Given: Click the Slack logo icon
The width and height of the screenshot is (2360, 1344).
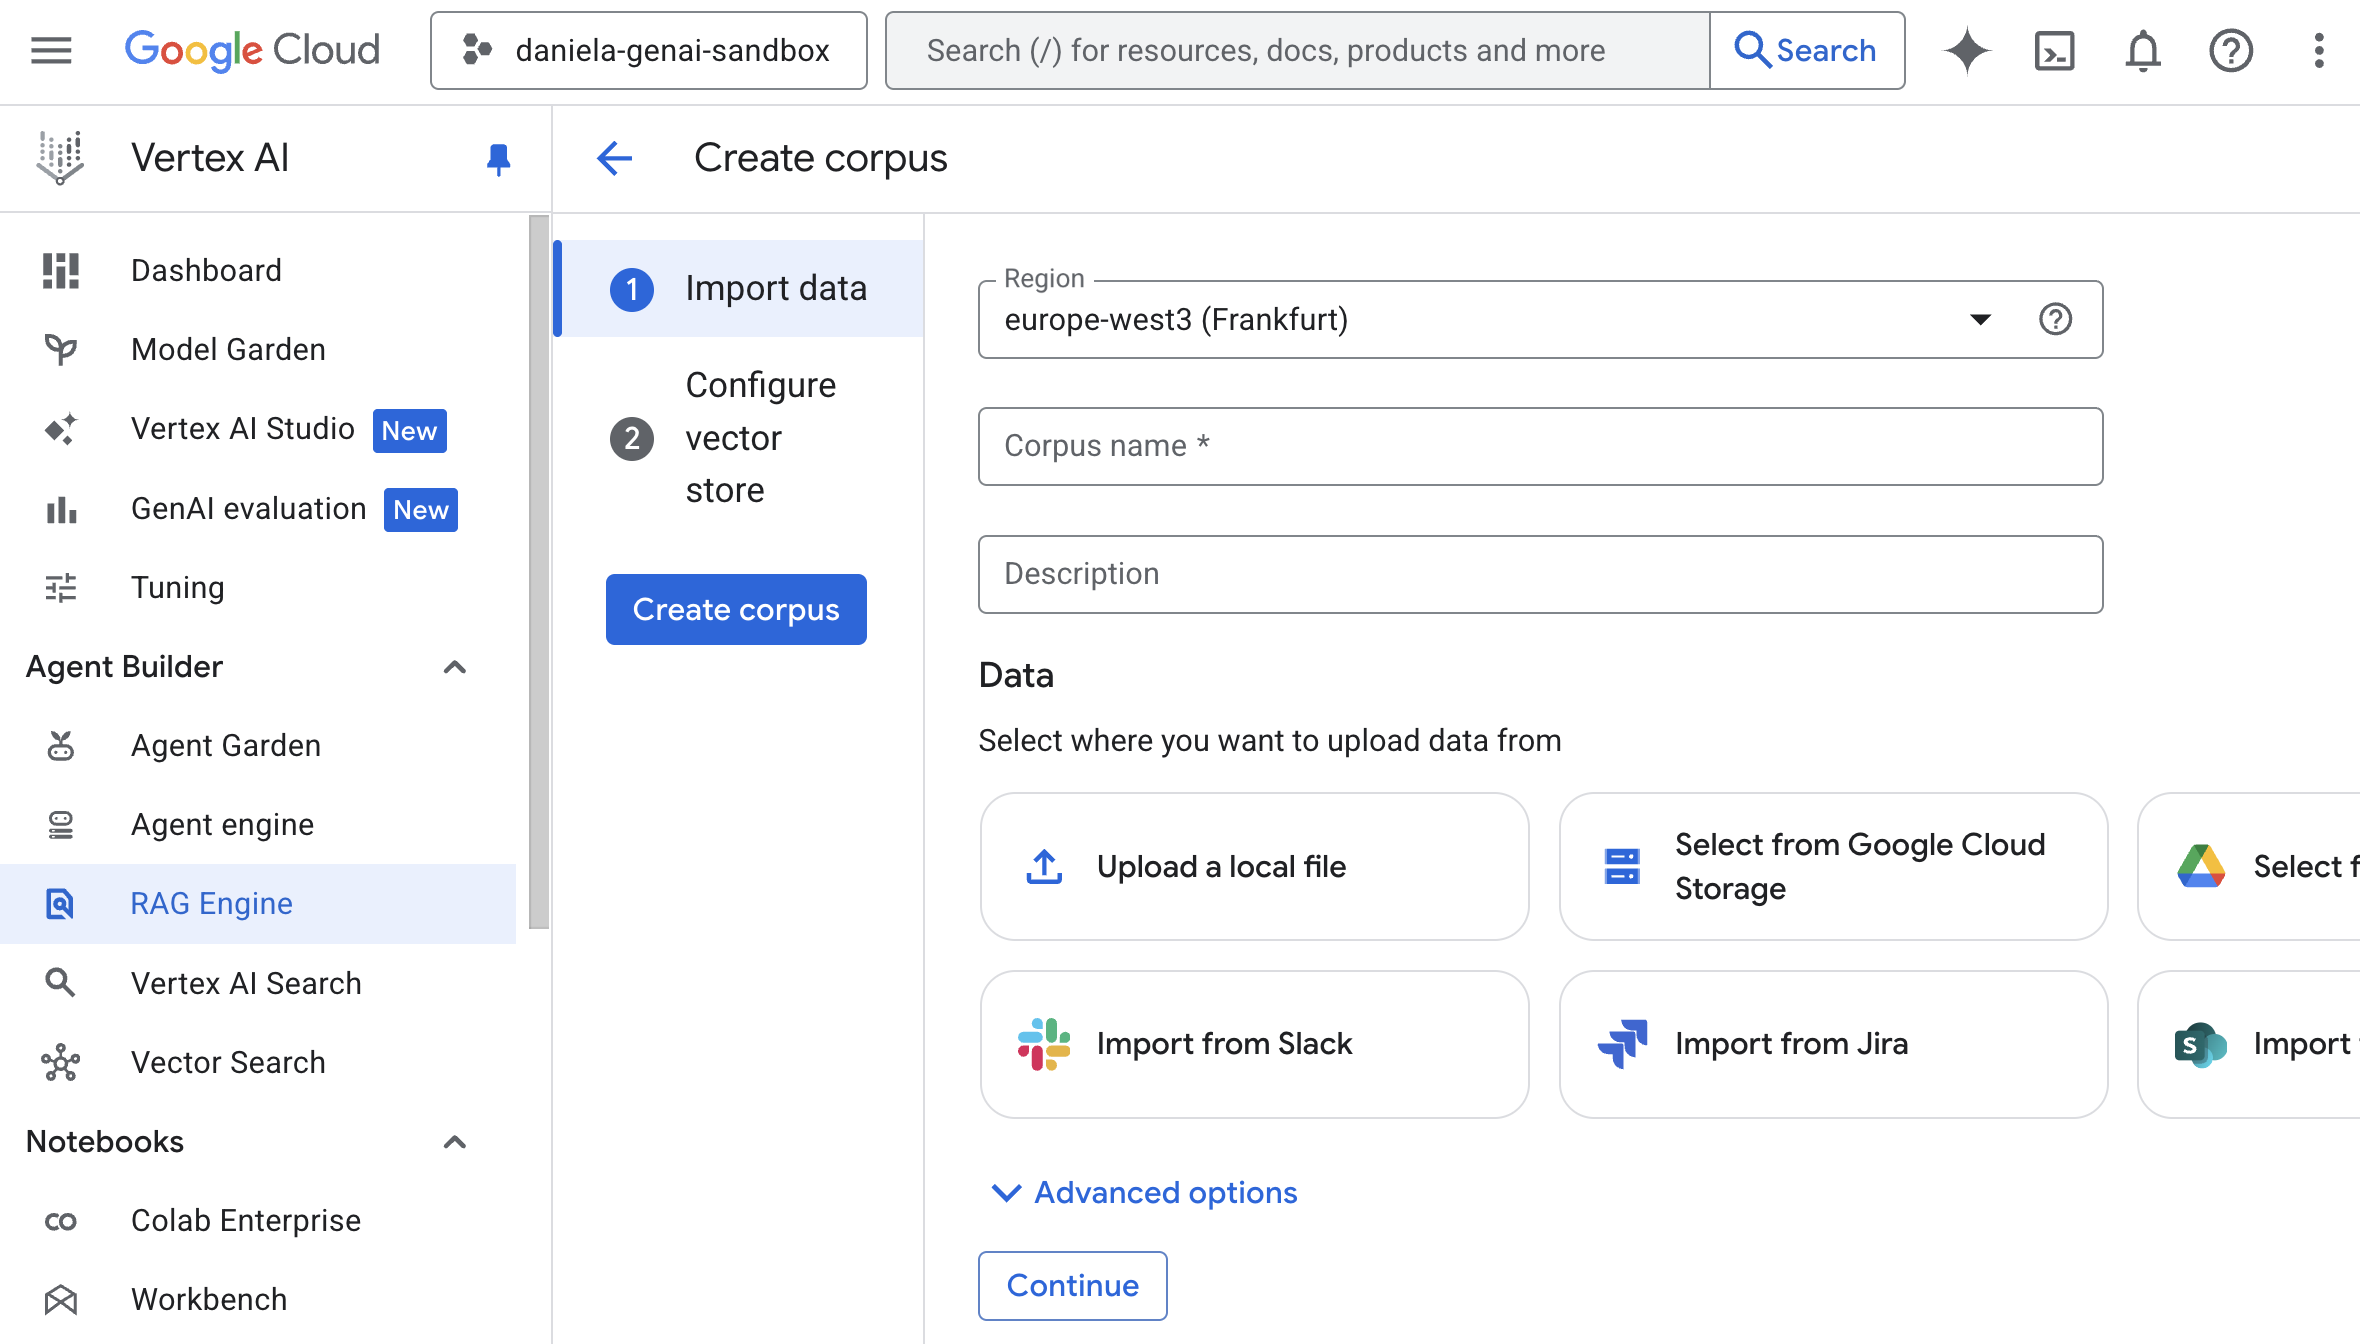Looking at the screenshot, I should [1044, 1044].
